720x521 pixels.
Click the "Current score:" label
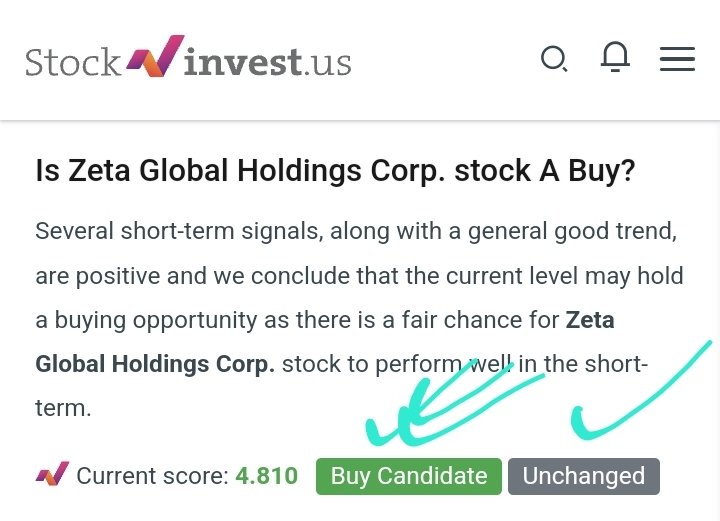pyautogui.click(x=152, y=476)
